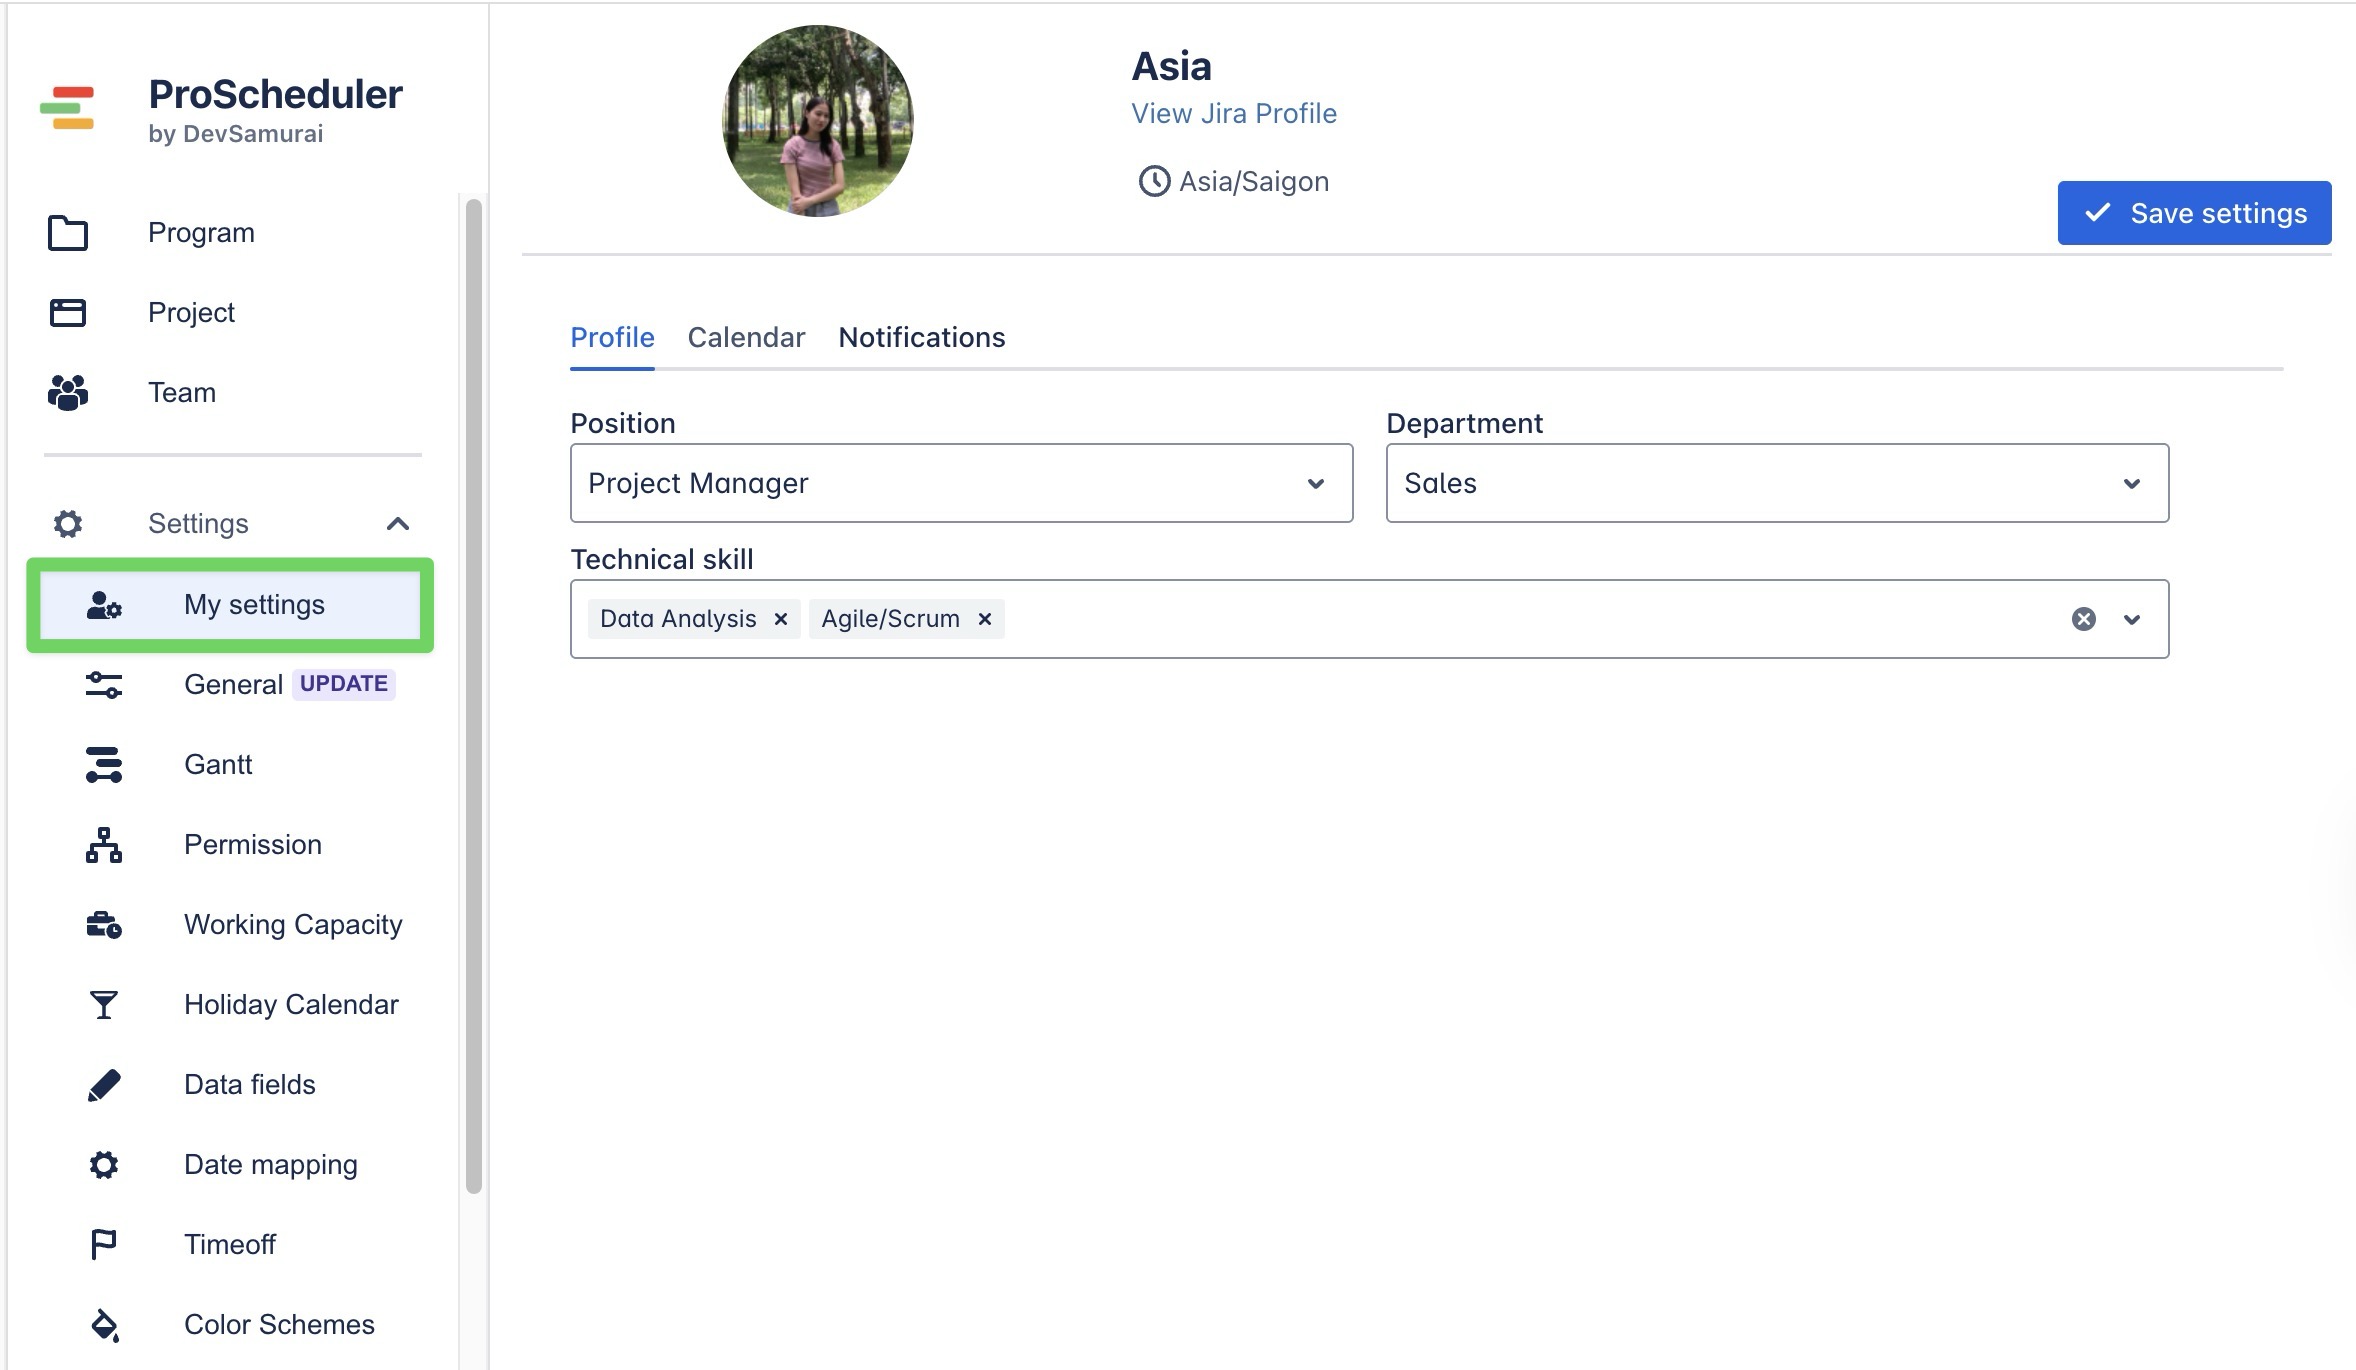Click the Save settings button
Image resolution: width=2356 pixels, height=1370 pixels.
pos(2194,213)
